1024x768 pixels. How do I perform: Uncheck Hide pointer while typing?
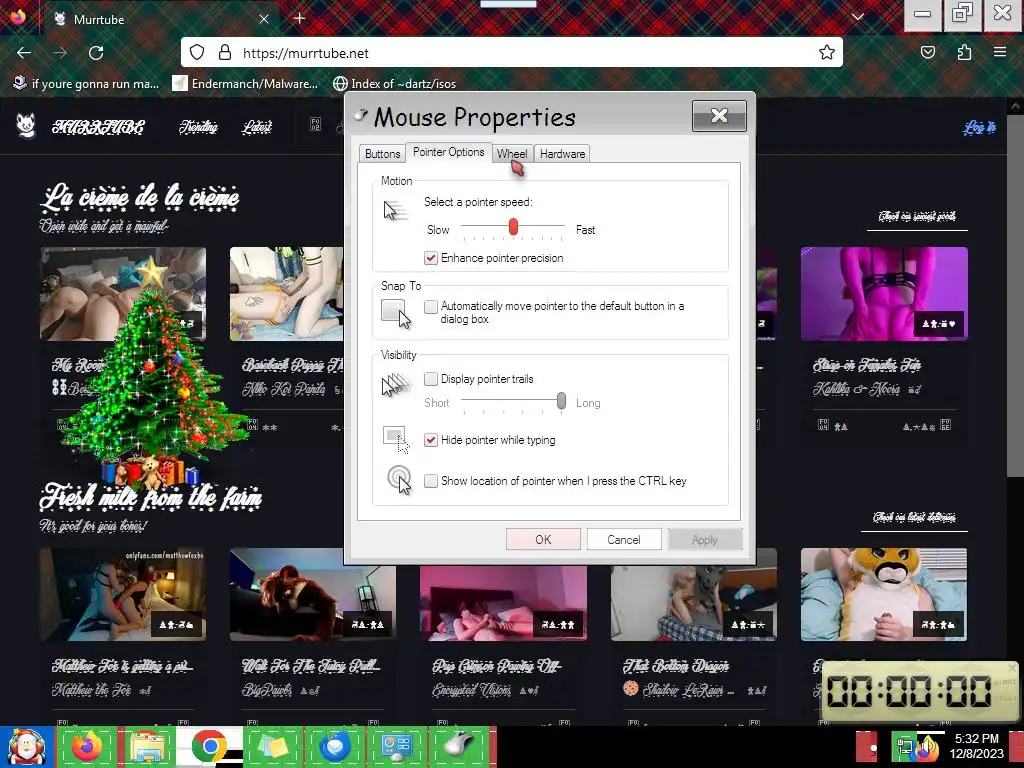(430, 440)
